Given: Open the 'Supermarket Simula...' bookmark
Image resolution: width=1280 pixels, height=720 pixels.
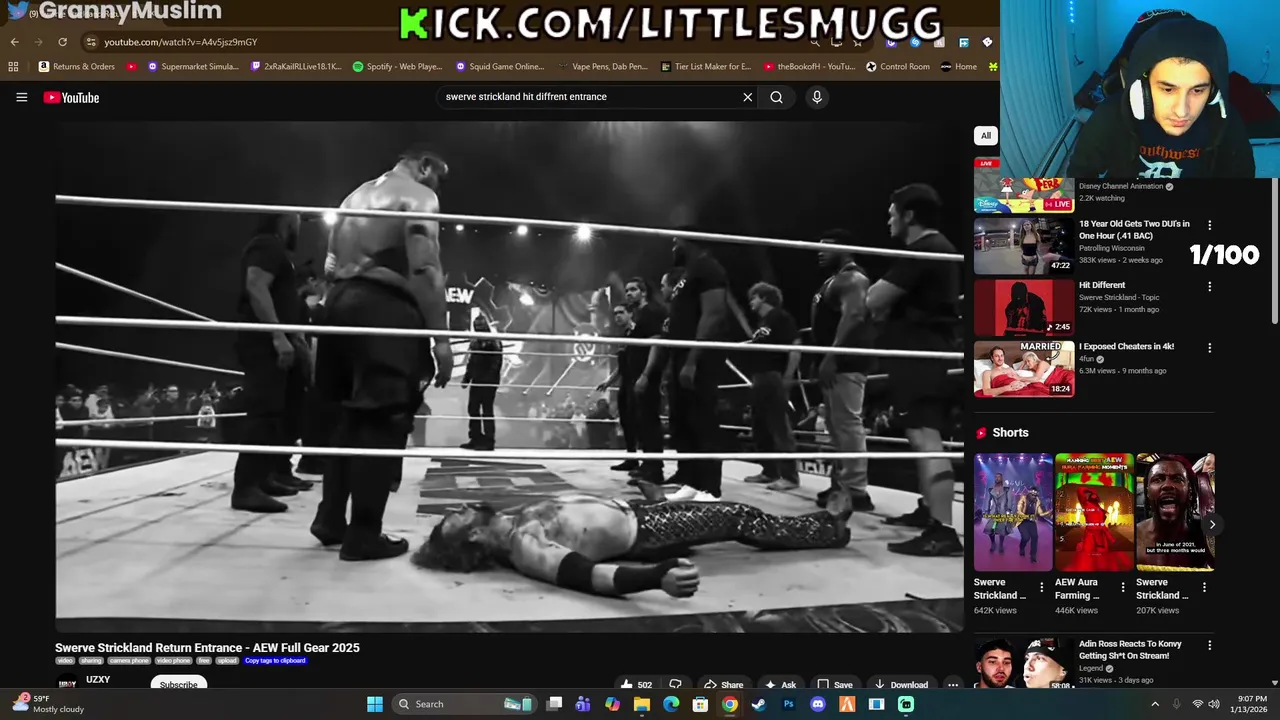Looking at the screenshot, I should [193, 67].
